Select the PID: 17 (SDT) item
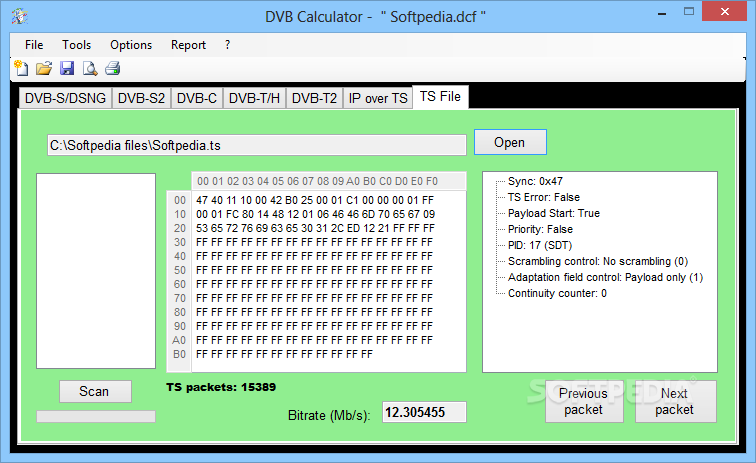The height and width of the screenshot is (463, 756). [x=540, y=245]
